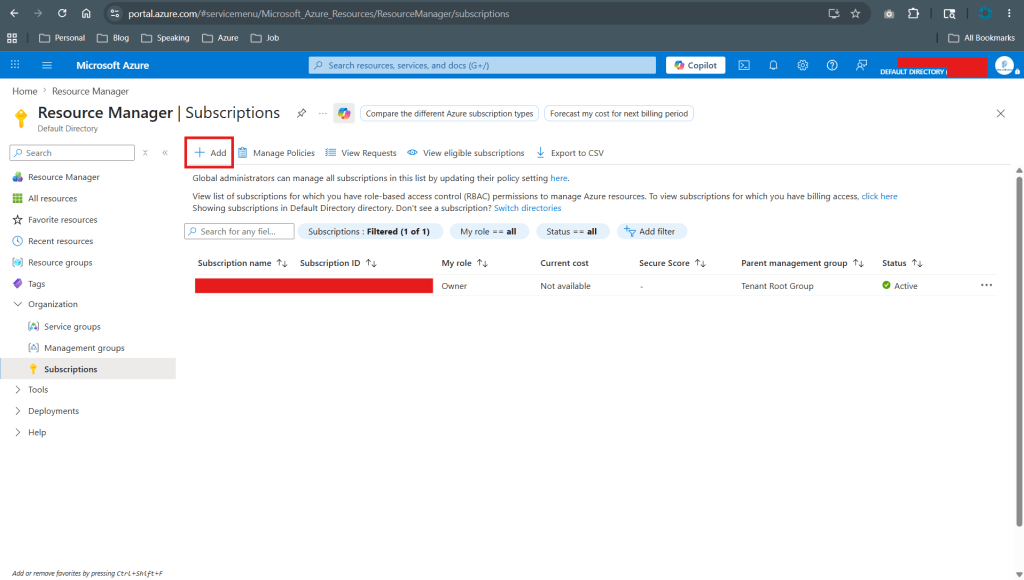This screenshot has width=1024, height=580.
Task: Expand the Tools section
Action: pos(18,390)
